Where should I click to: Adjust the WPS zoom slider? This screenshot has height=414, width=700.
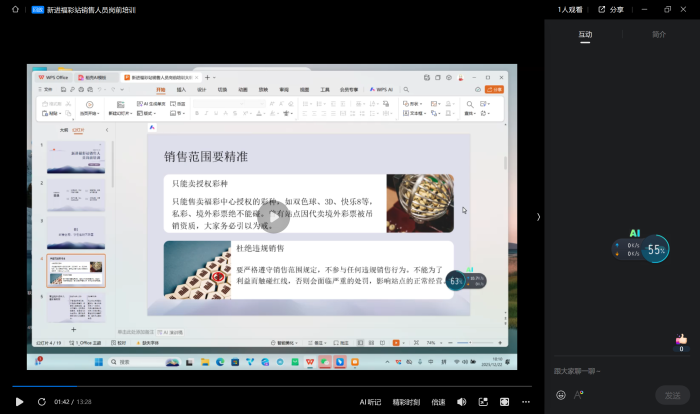coord(475,343)
